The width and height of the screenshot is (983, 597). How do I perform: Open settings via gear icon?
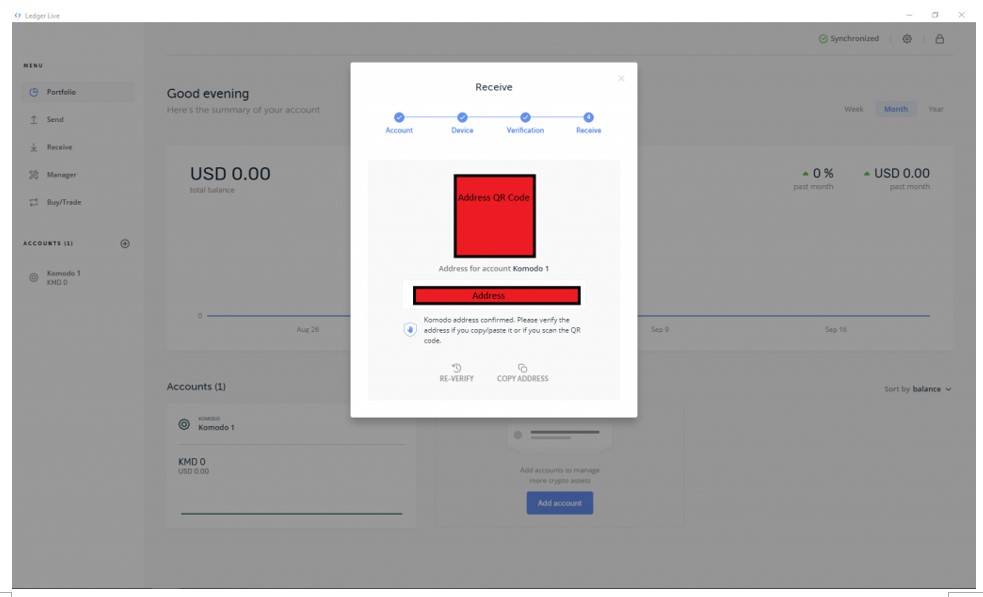[x=907, y=39]
